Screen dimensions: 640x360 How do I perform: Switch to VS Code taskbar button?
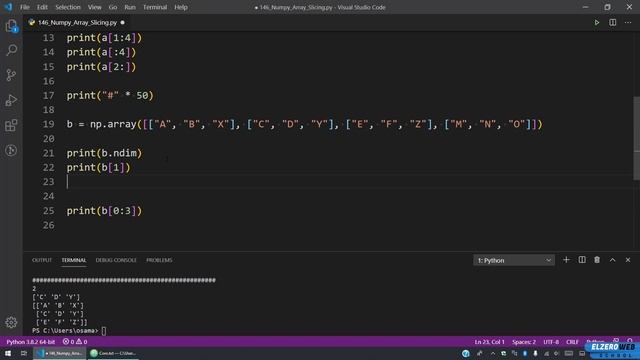(x=60, y=353)
